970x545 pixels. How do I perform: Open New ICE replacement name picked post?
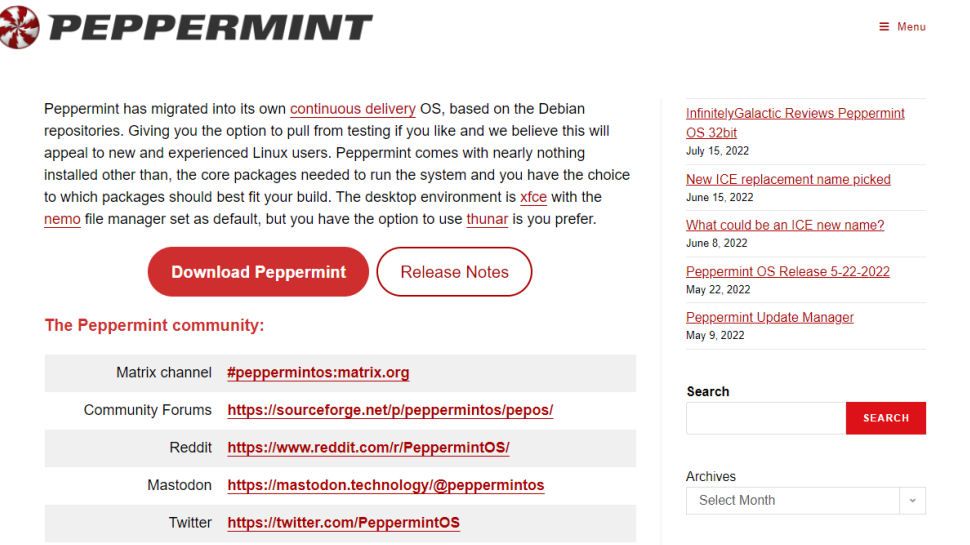788,180
